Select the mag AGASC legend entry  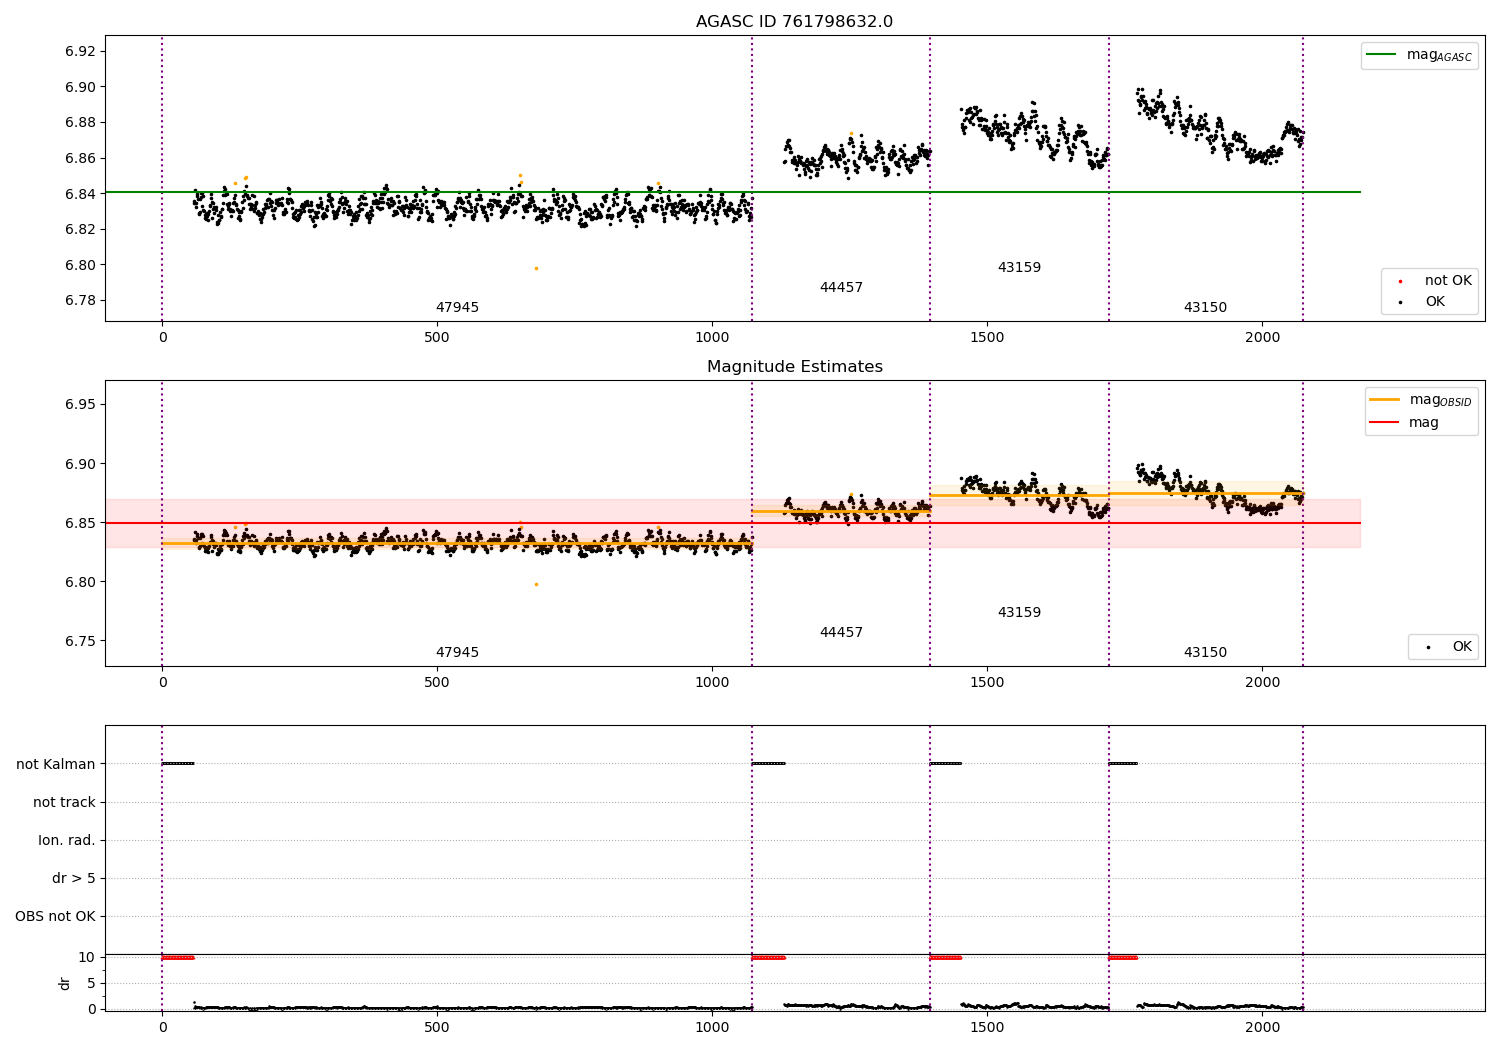pos(1419,55)
